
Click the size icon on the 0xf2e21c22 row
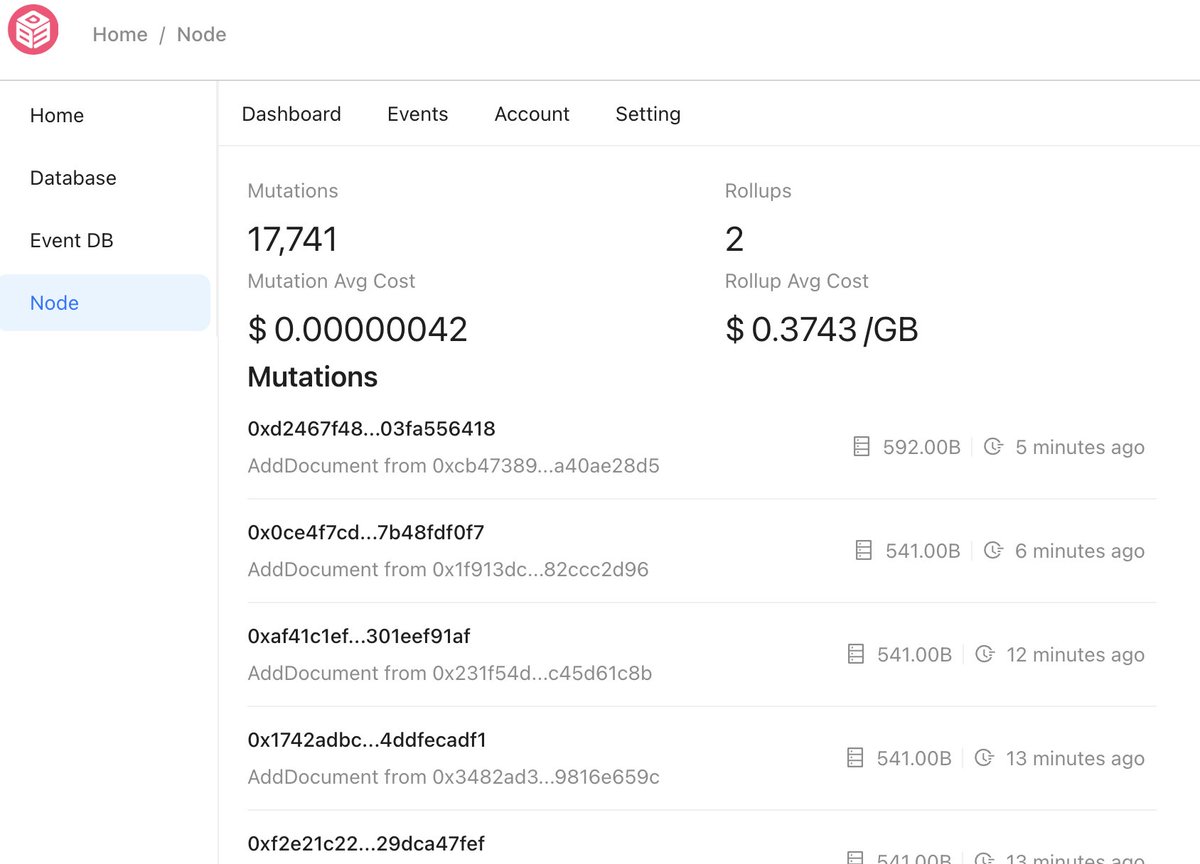[x=855, y=858]
